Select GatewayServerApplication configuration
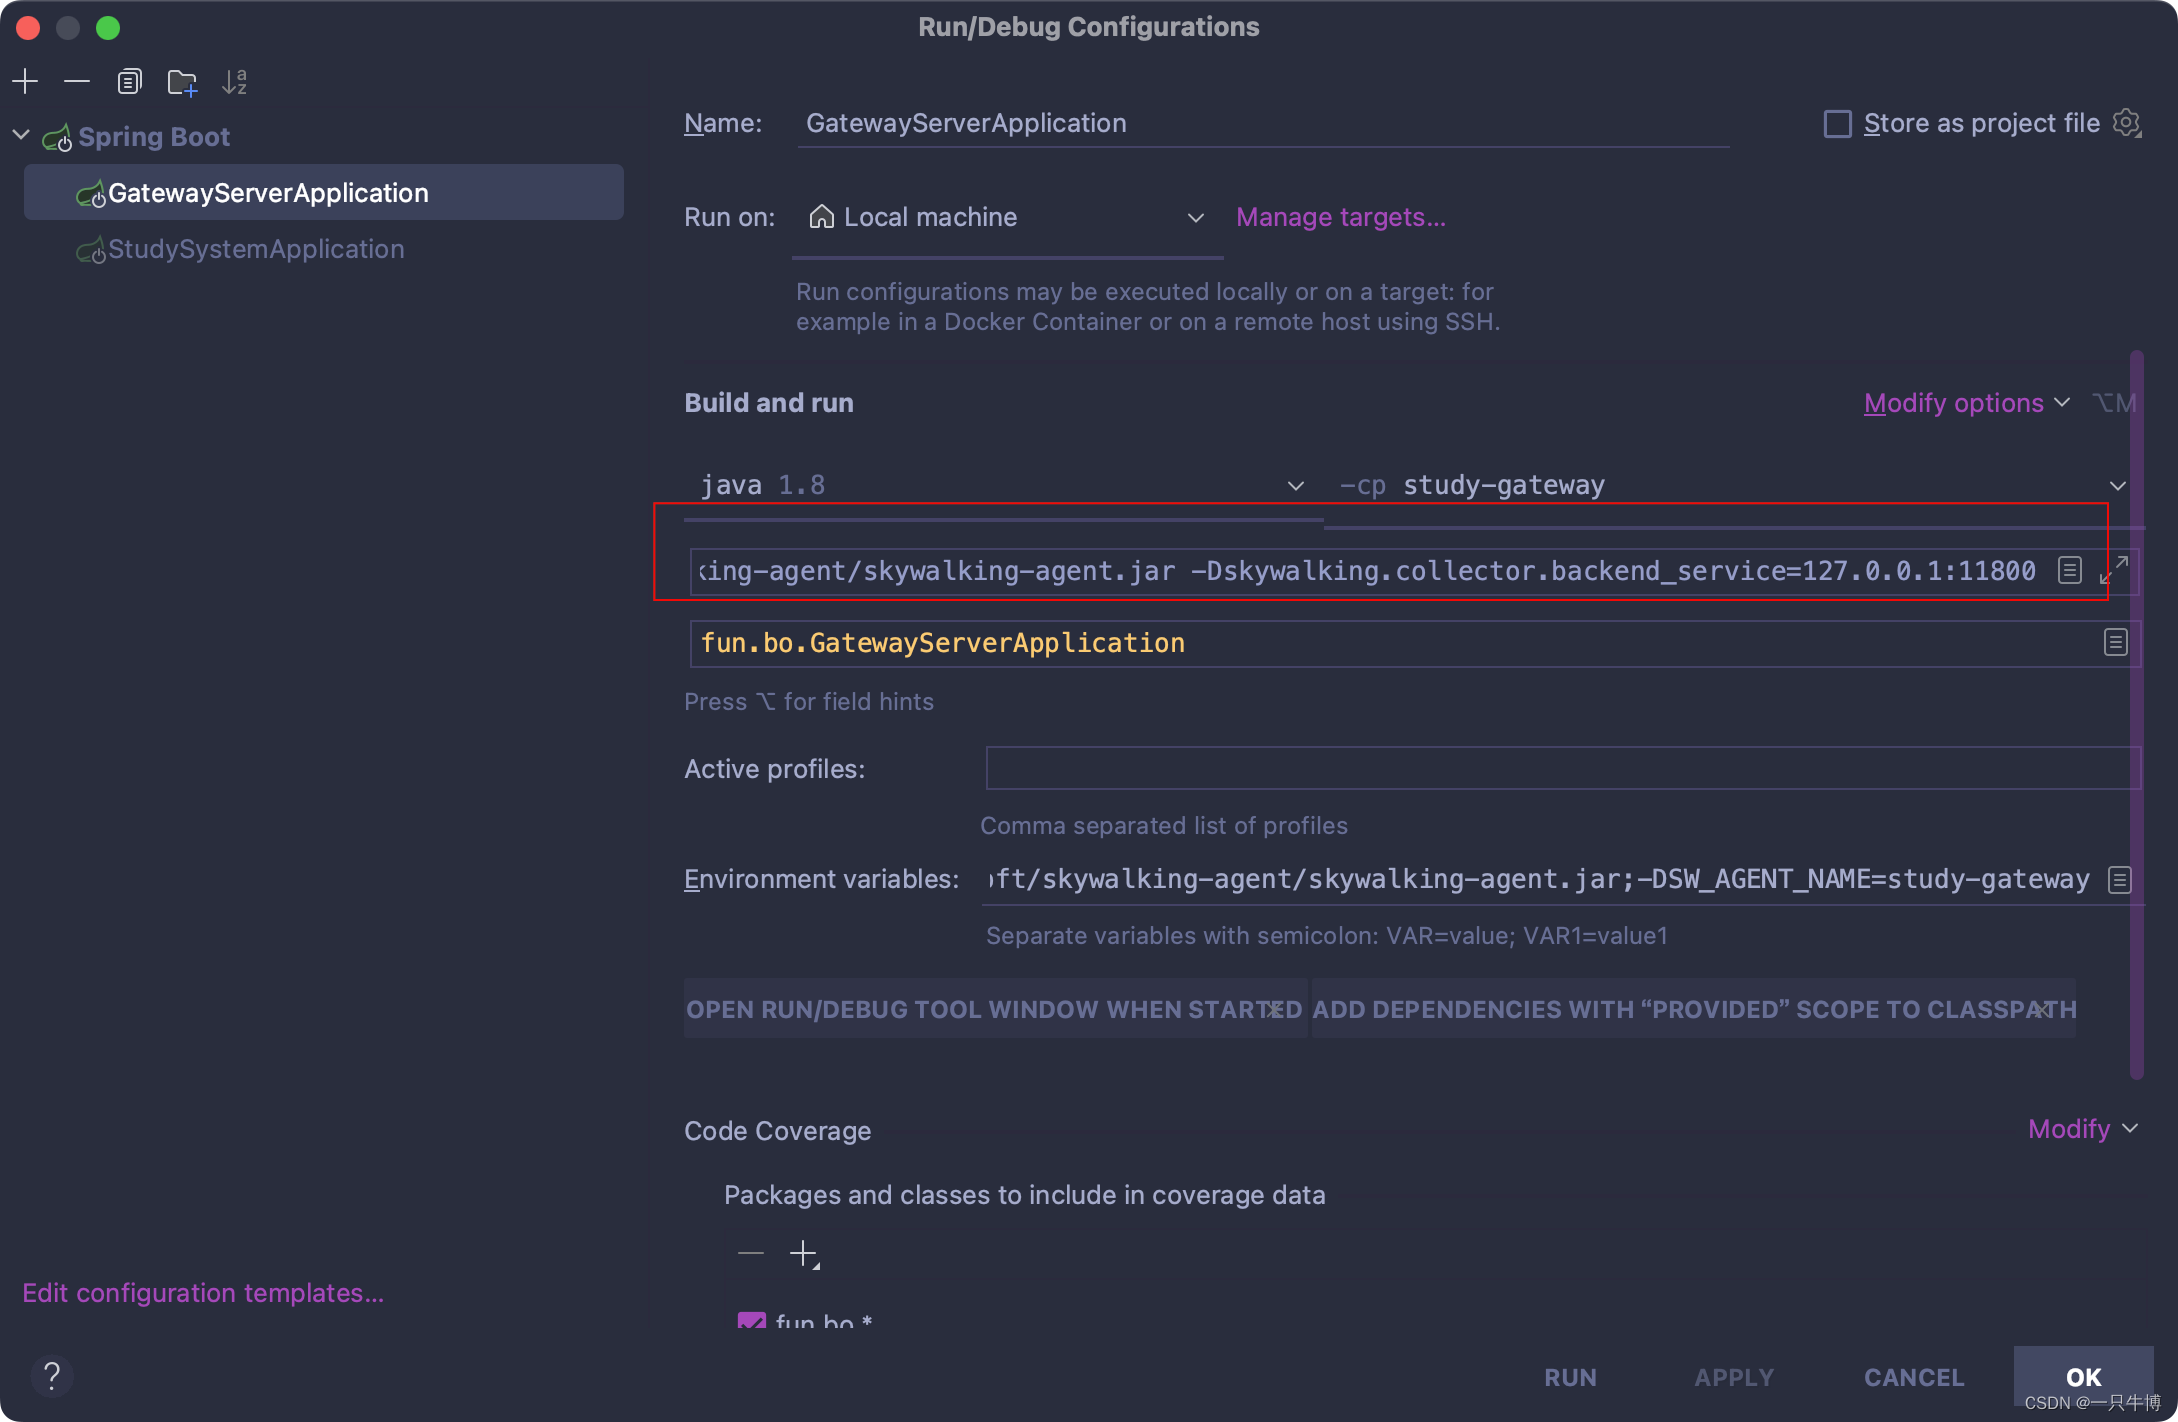 coord(324,192)
